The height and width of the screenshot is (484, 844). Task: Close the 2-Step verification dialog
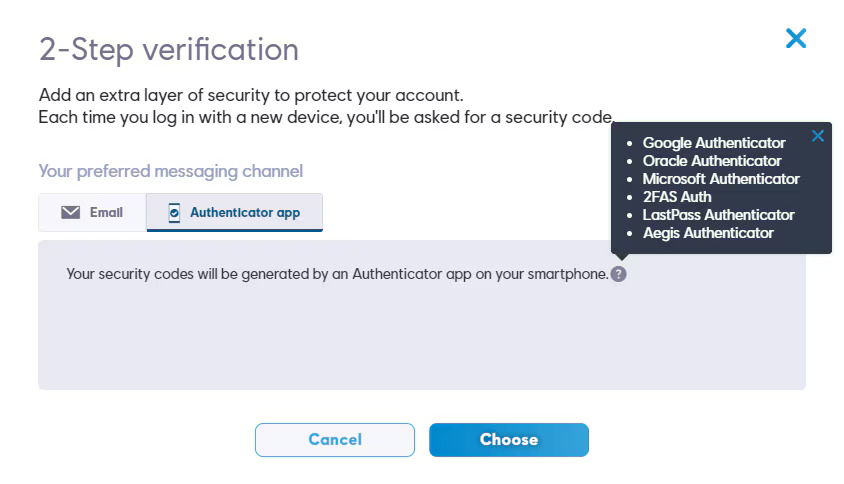pyautogui.click(x=796, y=39)
